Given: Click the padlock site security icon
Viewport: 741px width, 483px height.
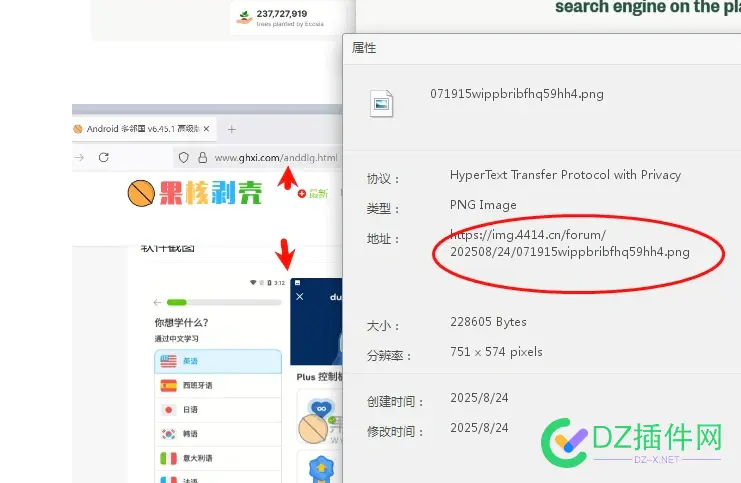Looking at the screenshot, I should coord(202,157).
